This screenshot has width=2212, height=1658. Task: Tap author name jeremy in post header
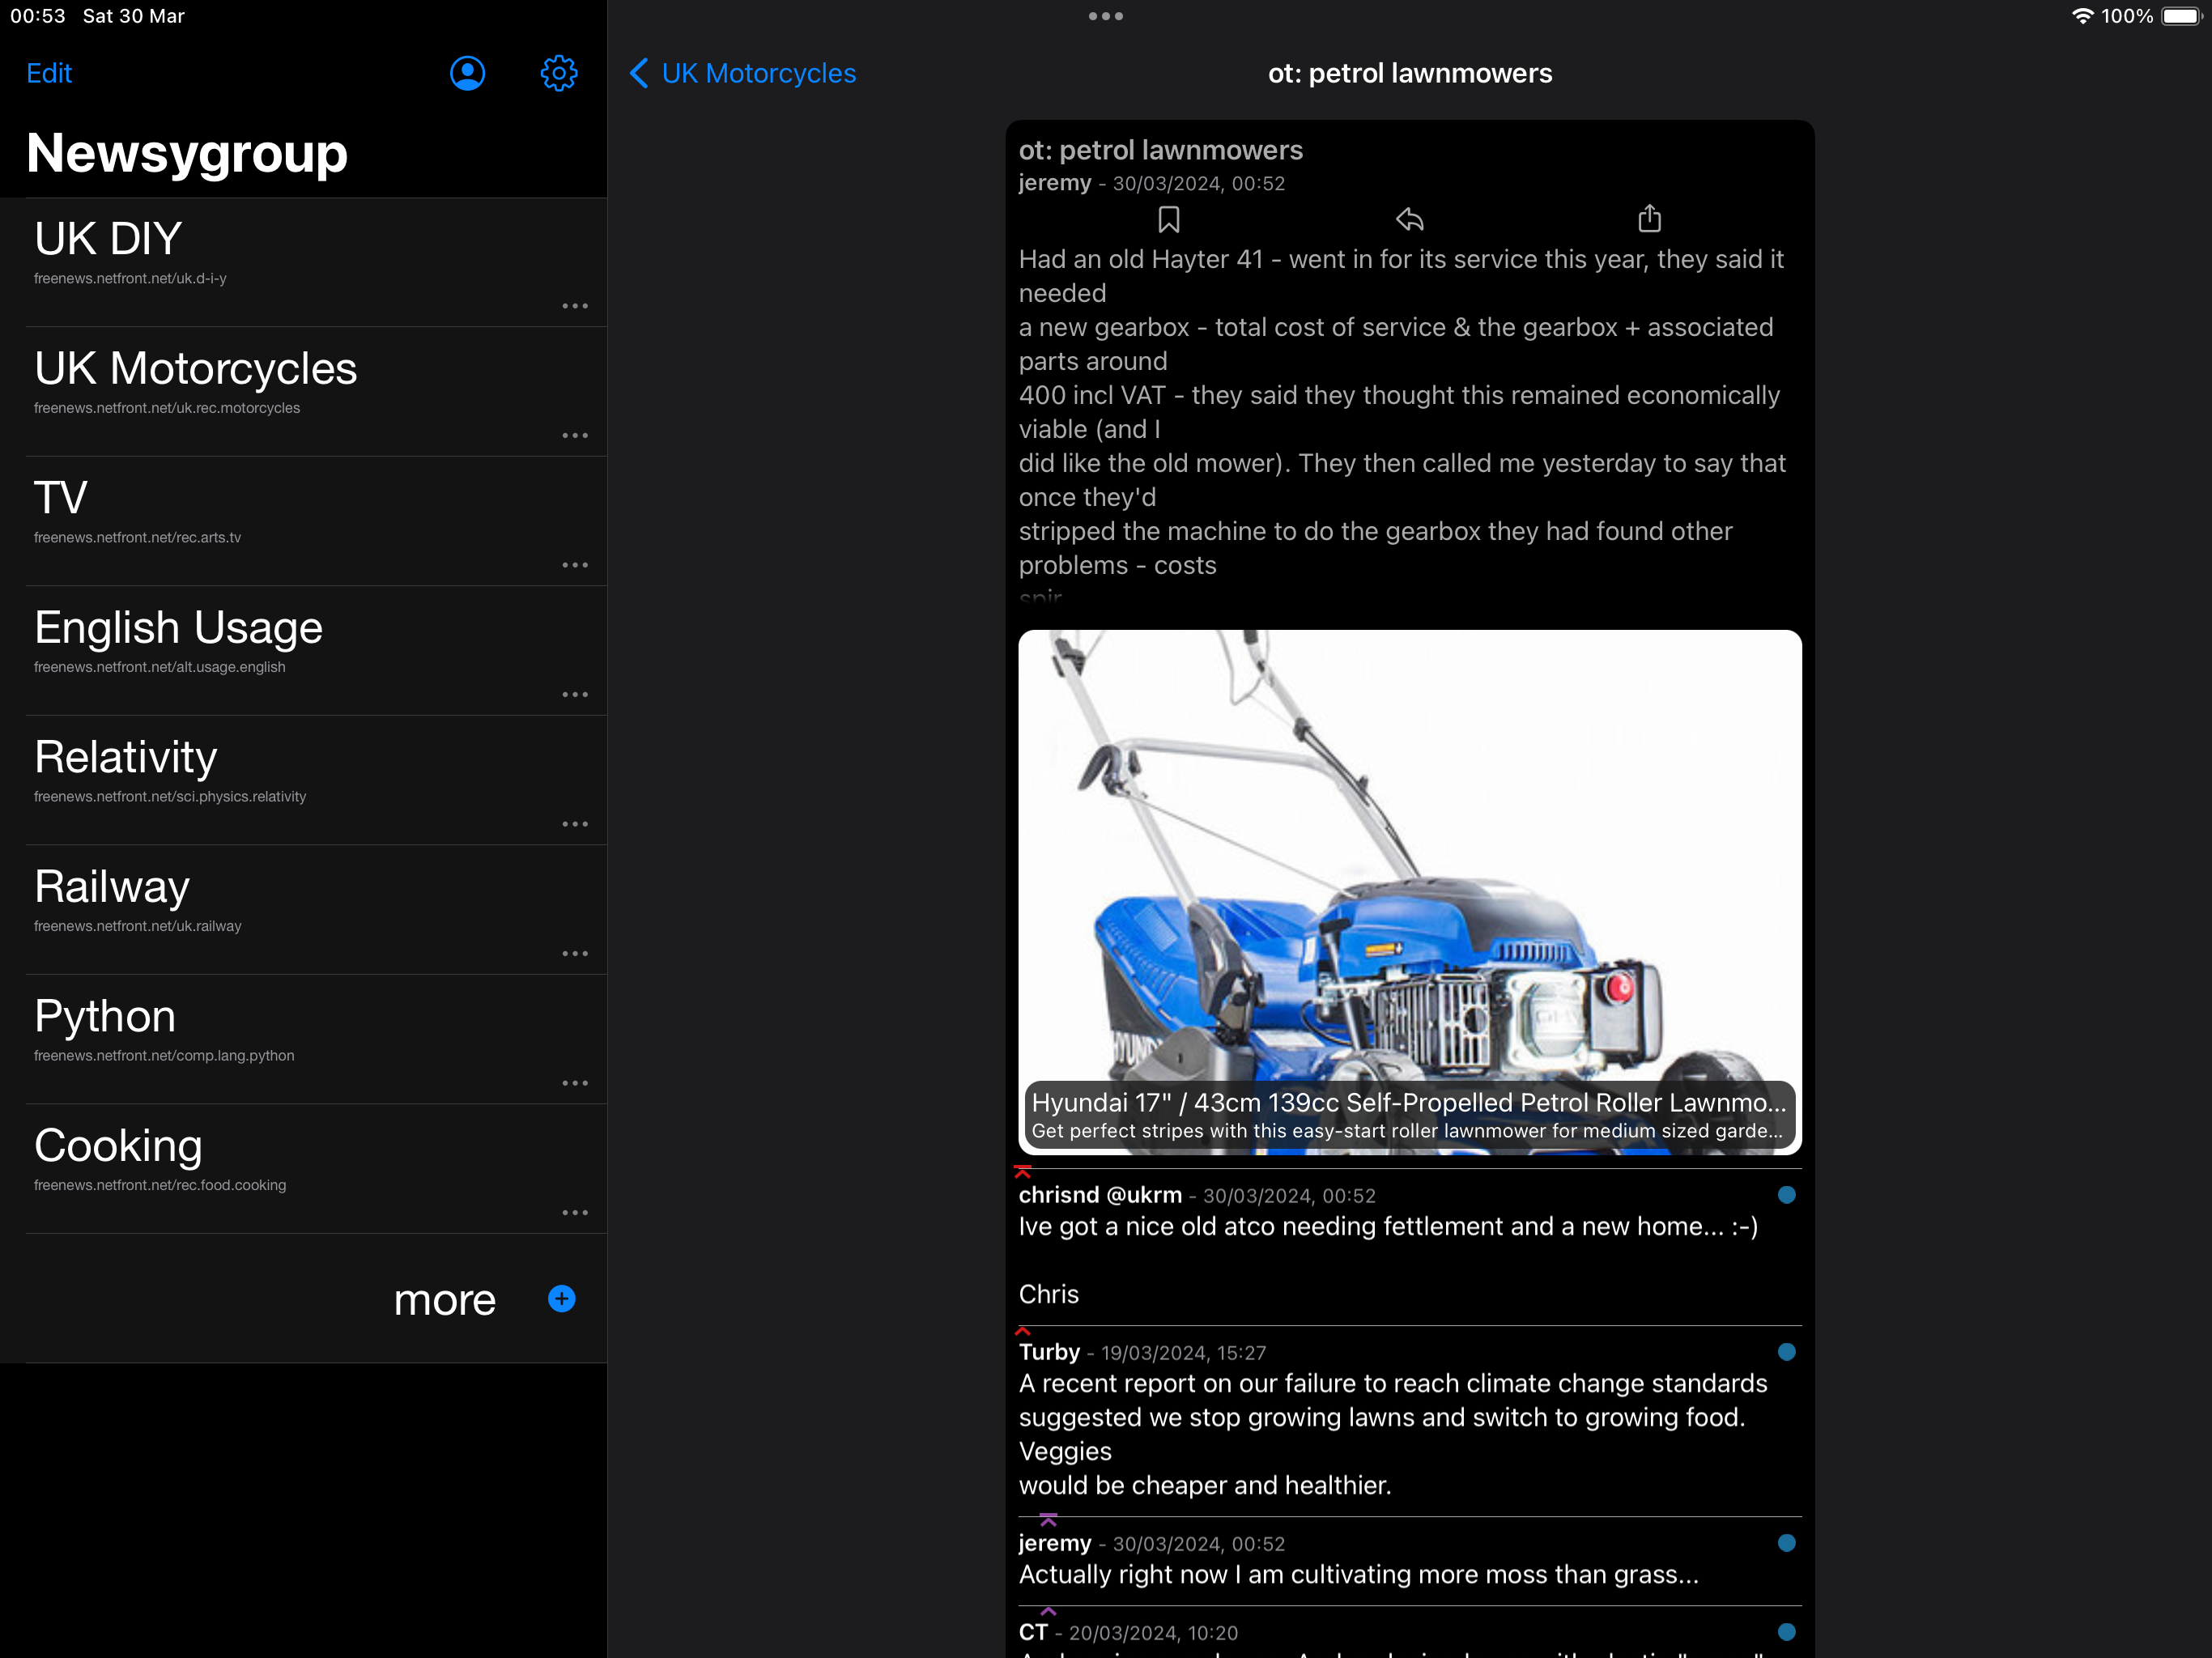coord(1055,183)
